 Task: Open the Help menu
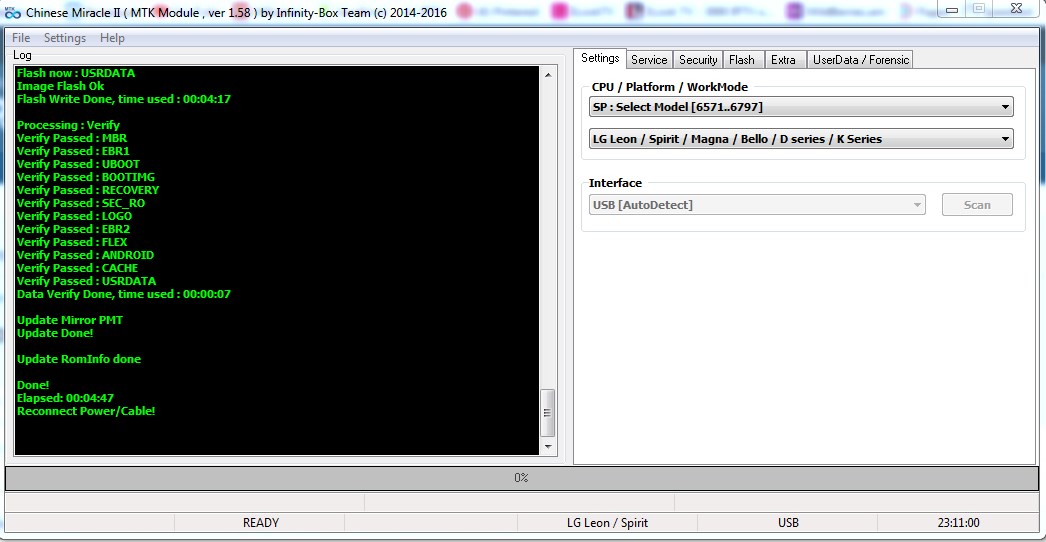[x=112, y=38]
